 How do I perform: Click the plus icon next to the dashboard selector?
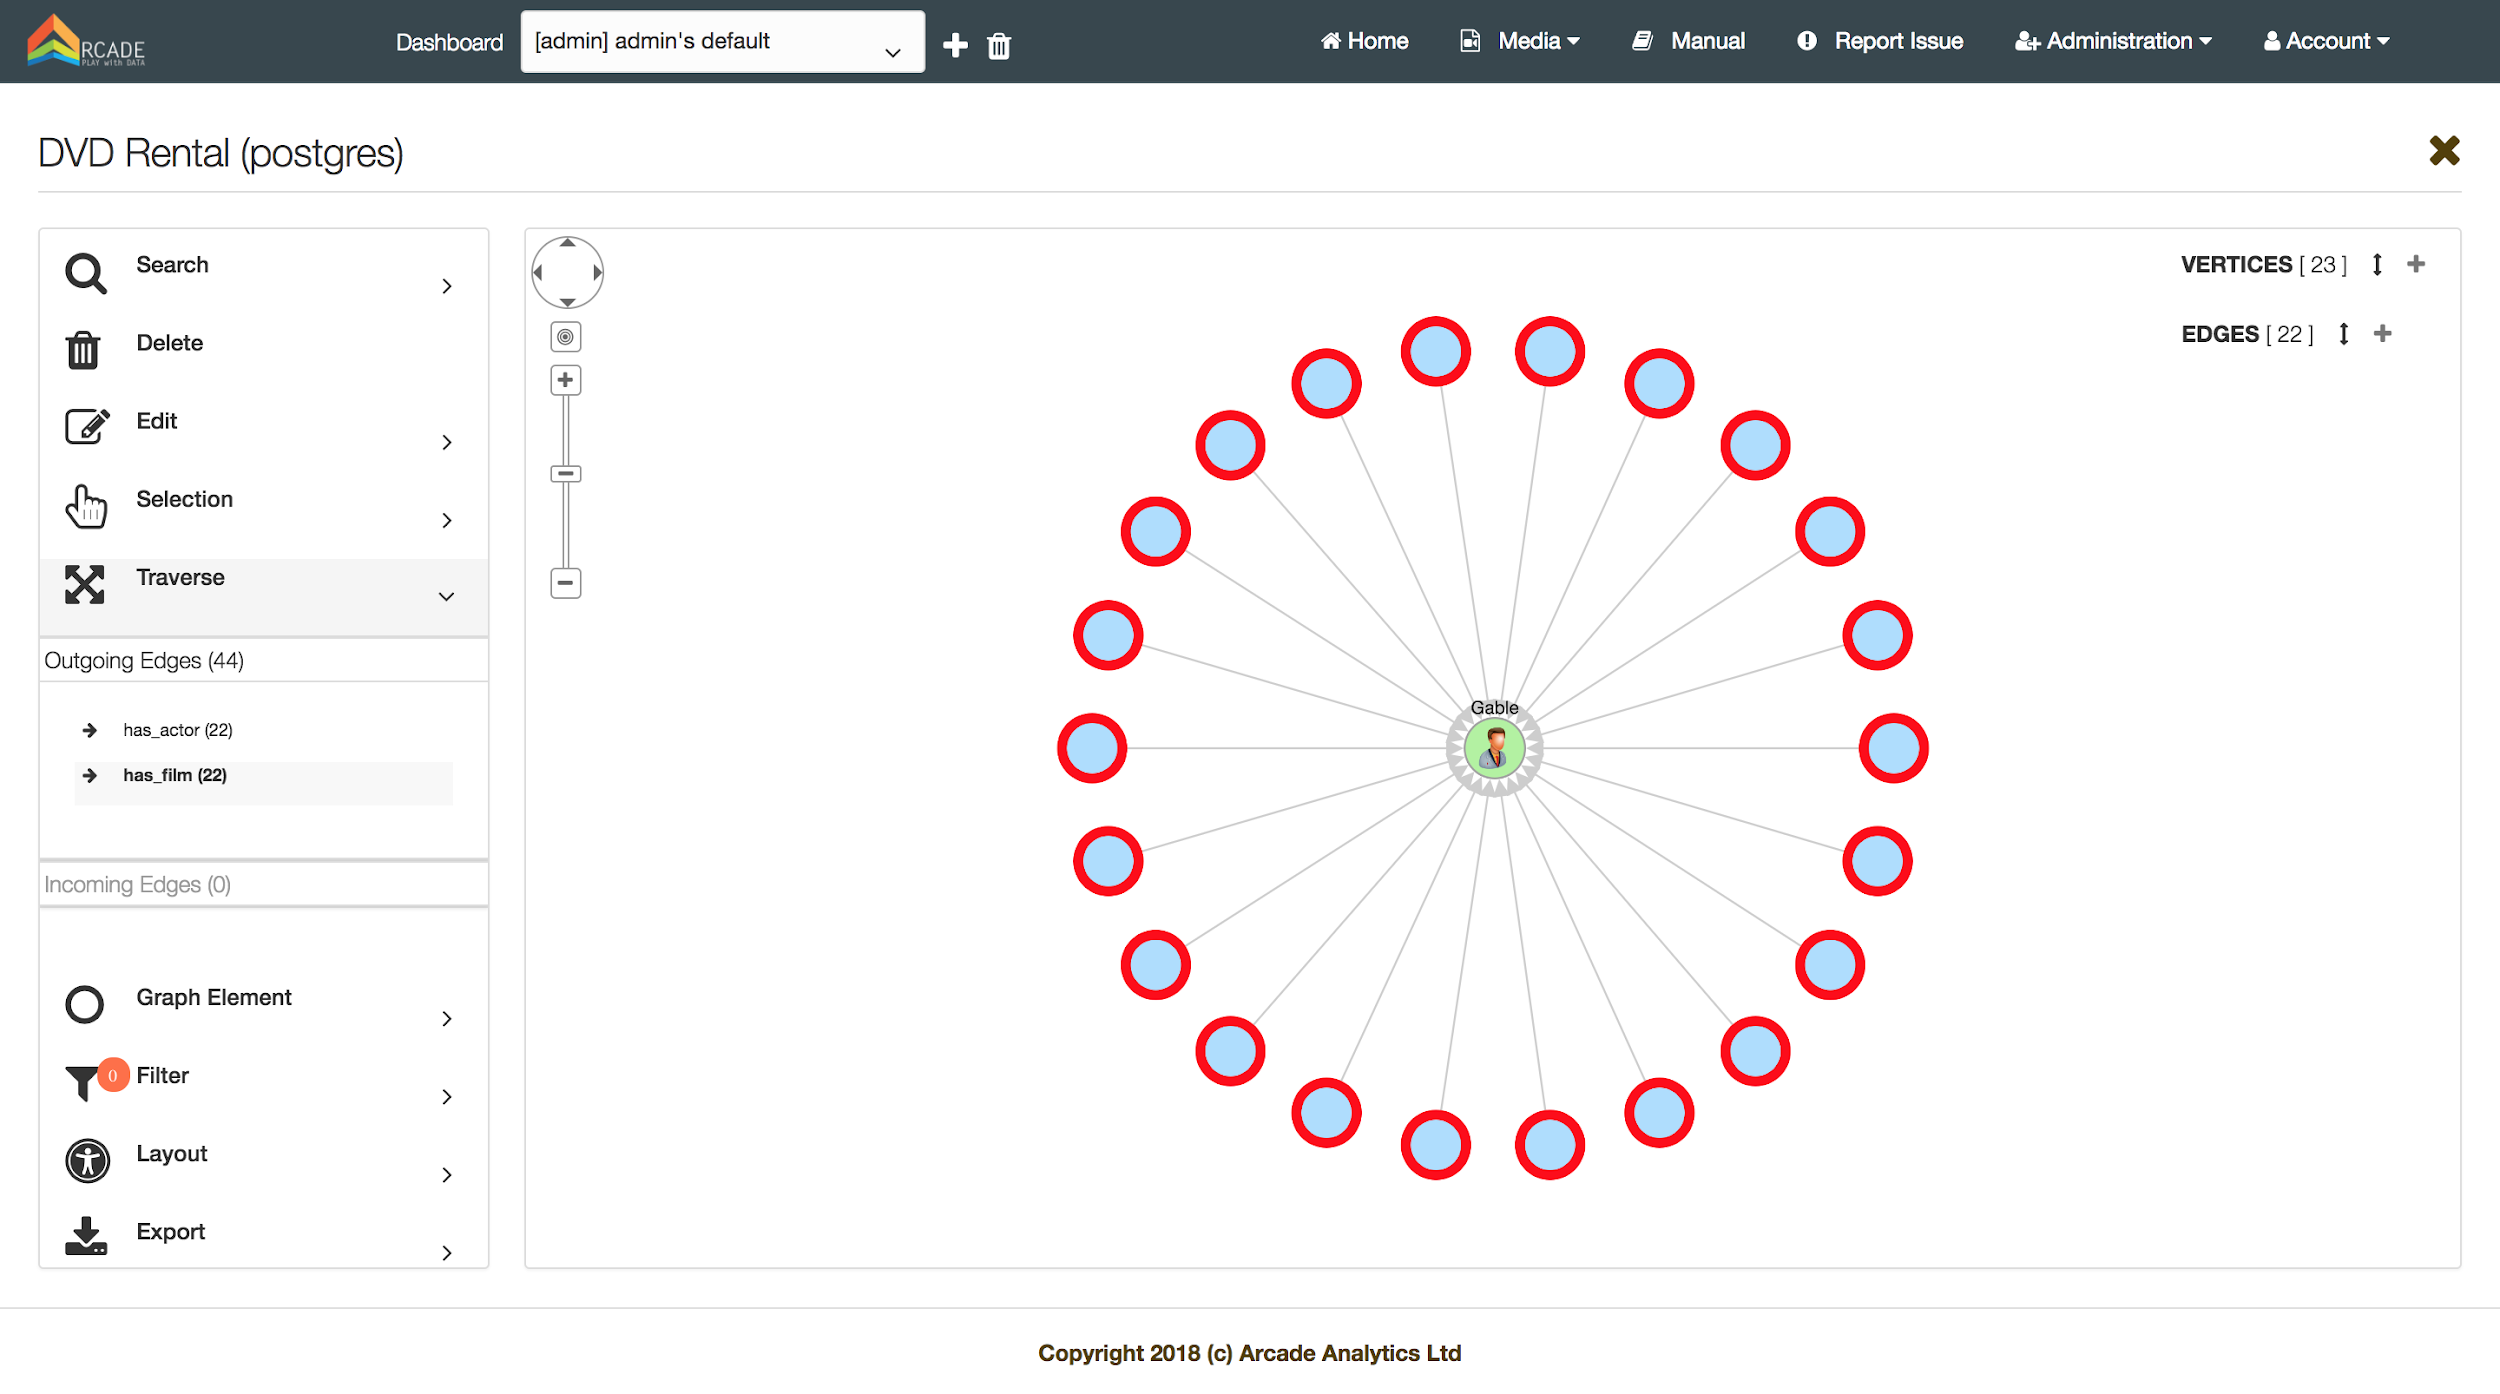click(955, 45)
